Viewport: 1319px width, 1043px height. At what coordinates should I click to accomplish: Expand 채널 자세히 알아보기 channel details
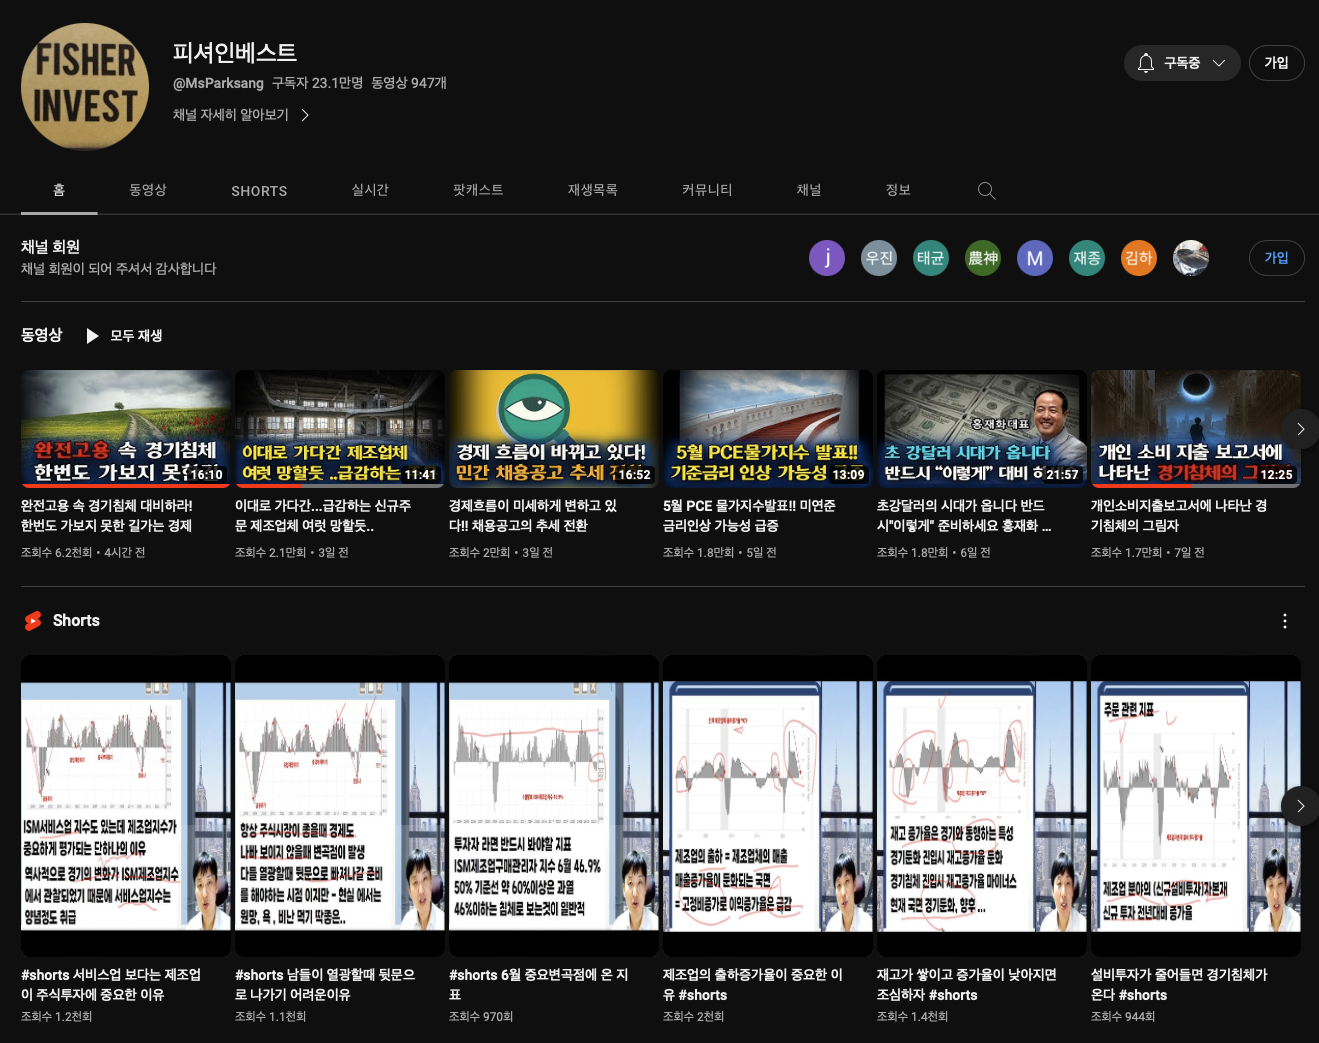click(240, 115)
